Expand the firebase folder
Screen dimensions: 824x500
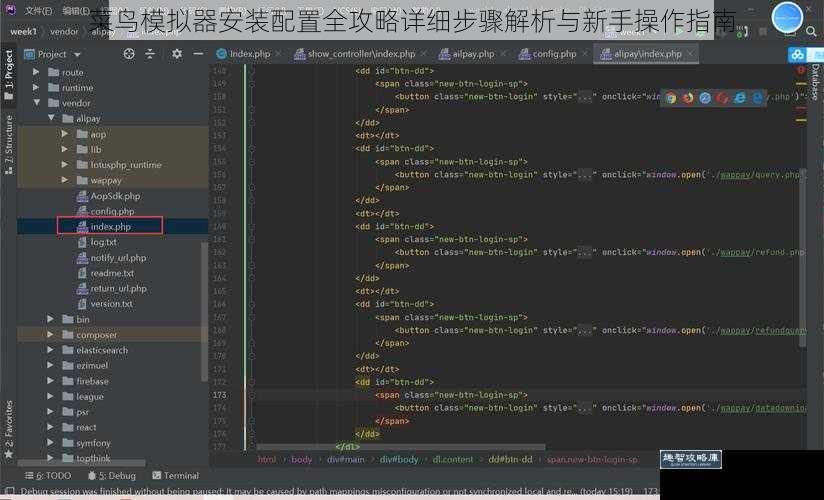[x=50, y=381]
